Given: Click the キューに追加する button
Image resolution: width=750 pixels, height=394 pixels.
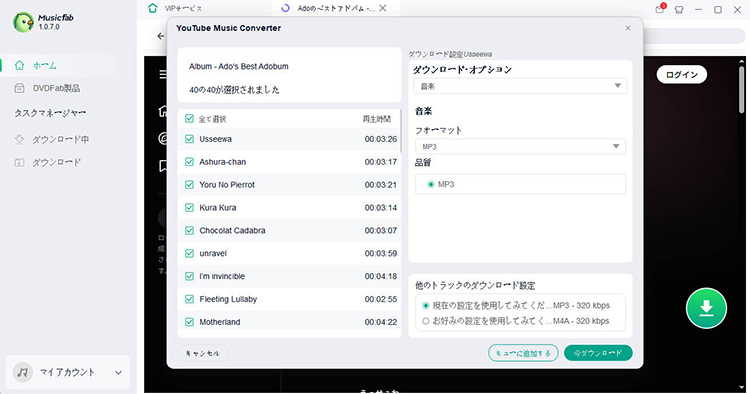Looking at the screenshot, I should (523, 353).
